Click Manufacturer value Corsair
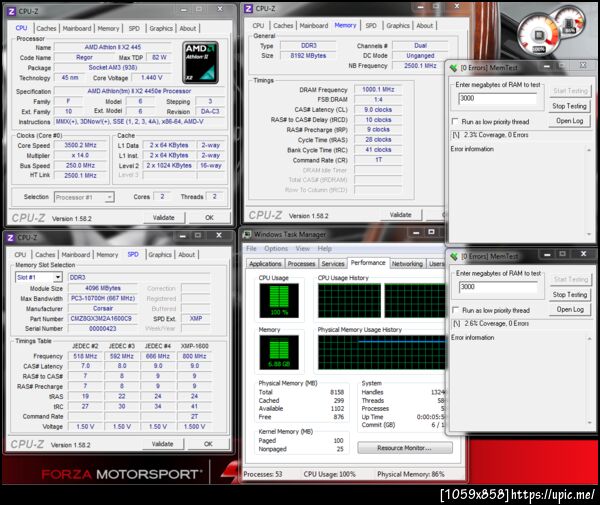Screen dimensions: 600x505 (x=103, y=308)
